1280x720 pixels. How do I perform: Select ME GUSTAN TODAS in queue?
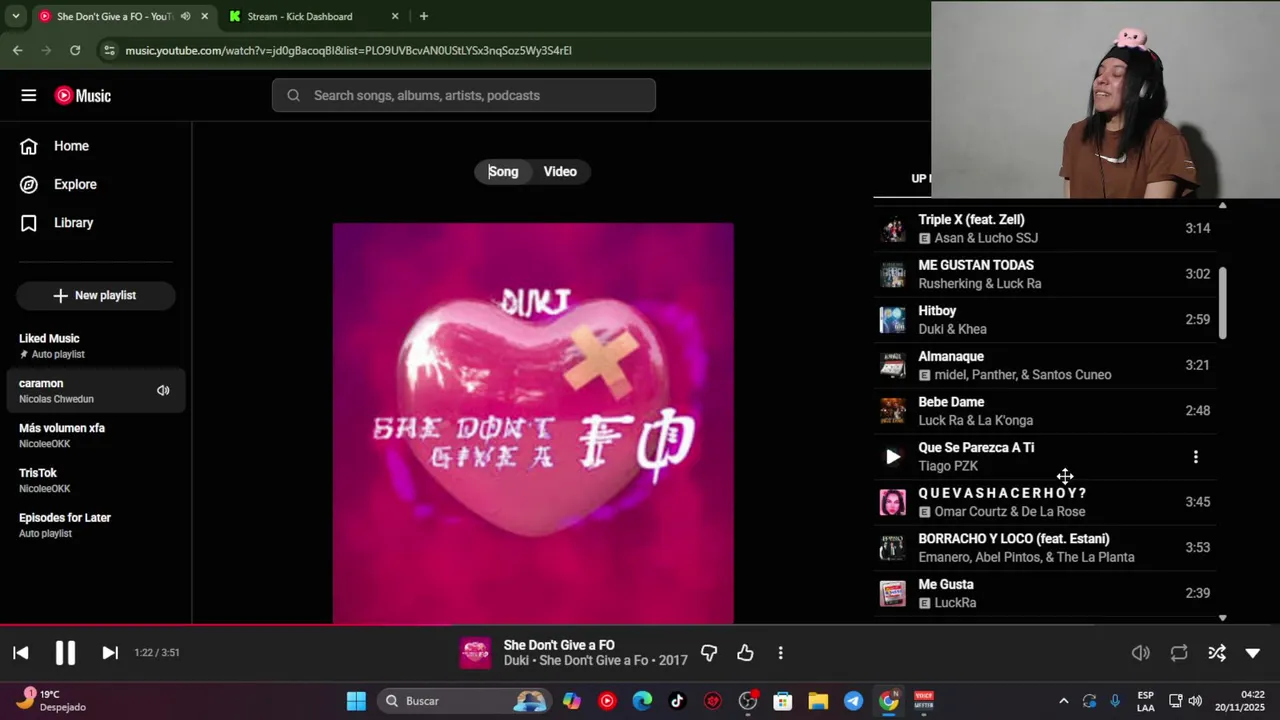1045,274
